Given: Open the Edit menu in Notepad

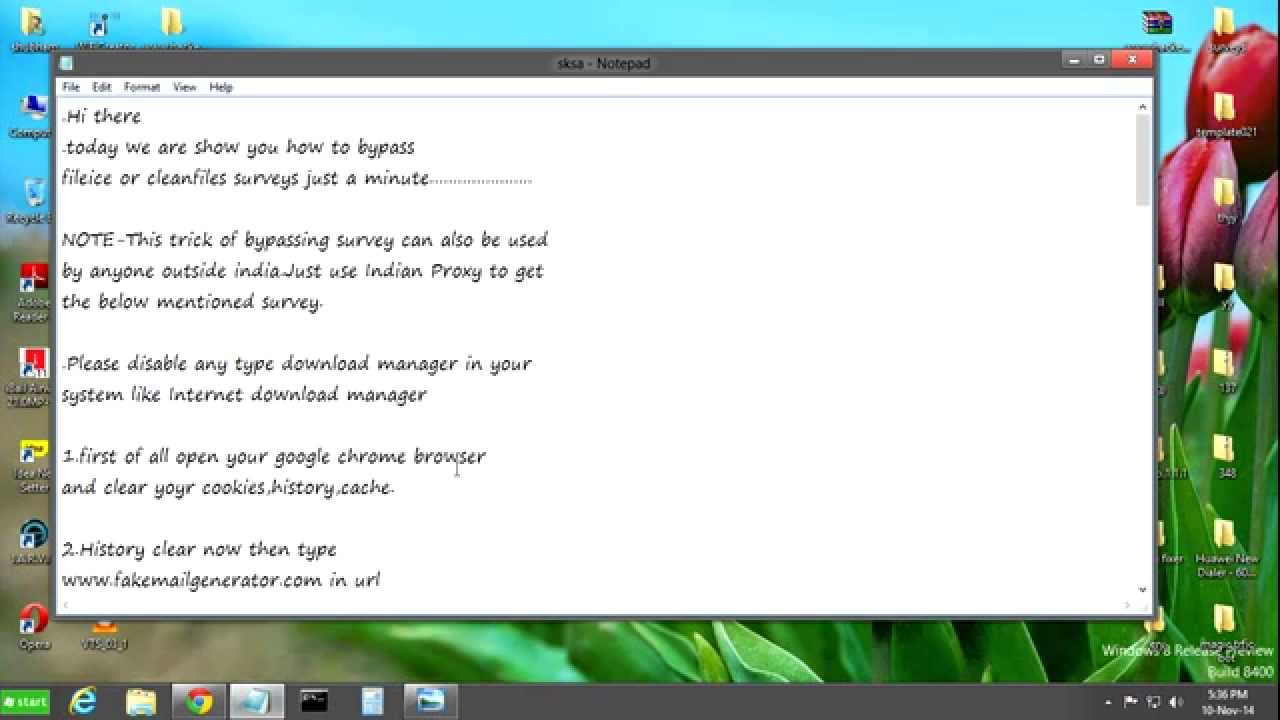Looking at the screenshot, I should (102, 87).
